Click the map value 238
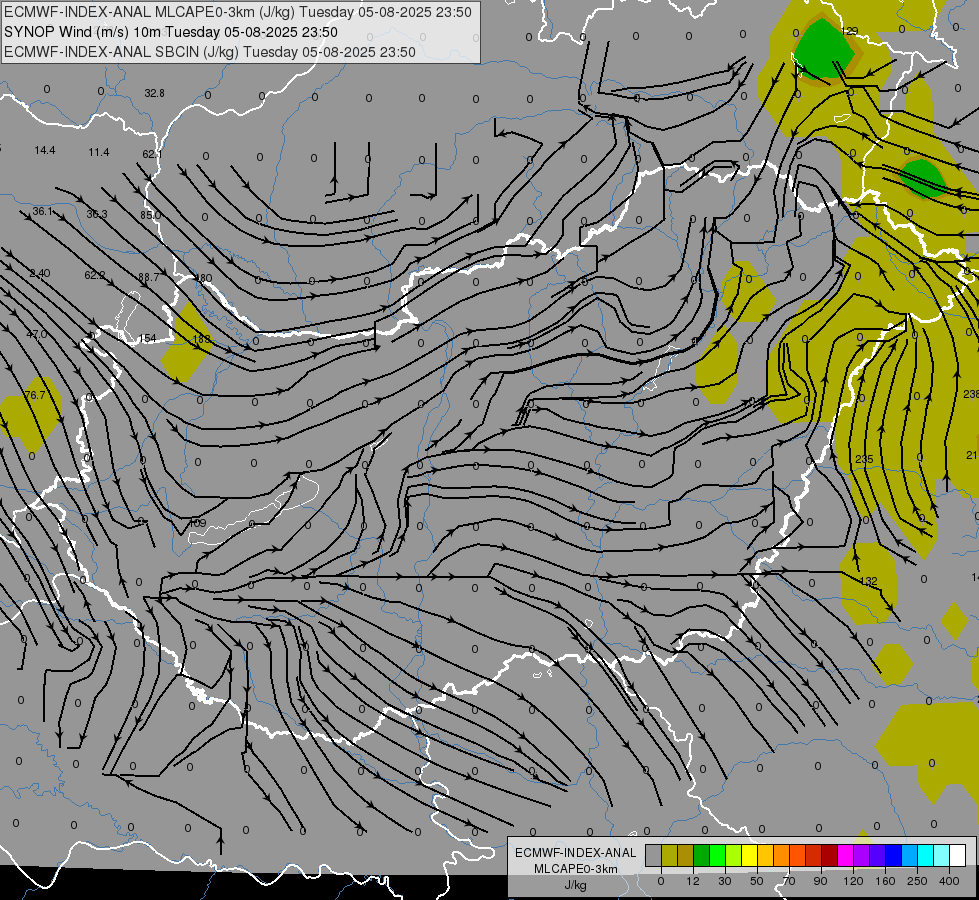Image resolution: width=979 pixels, height=900 pixels. click(971, 394)
